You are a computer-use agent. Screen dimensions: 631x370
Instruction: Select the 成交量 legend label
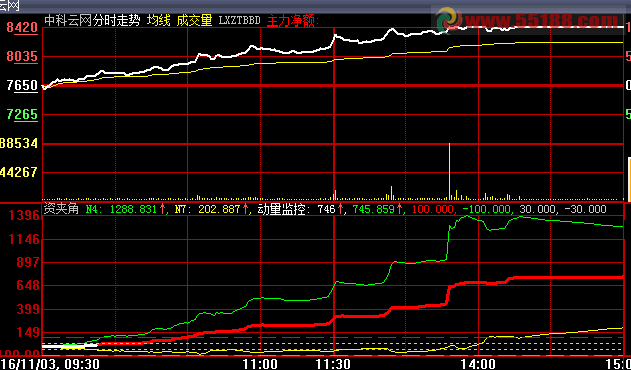(194, 20)
